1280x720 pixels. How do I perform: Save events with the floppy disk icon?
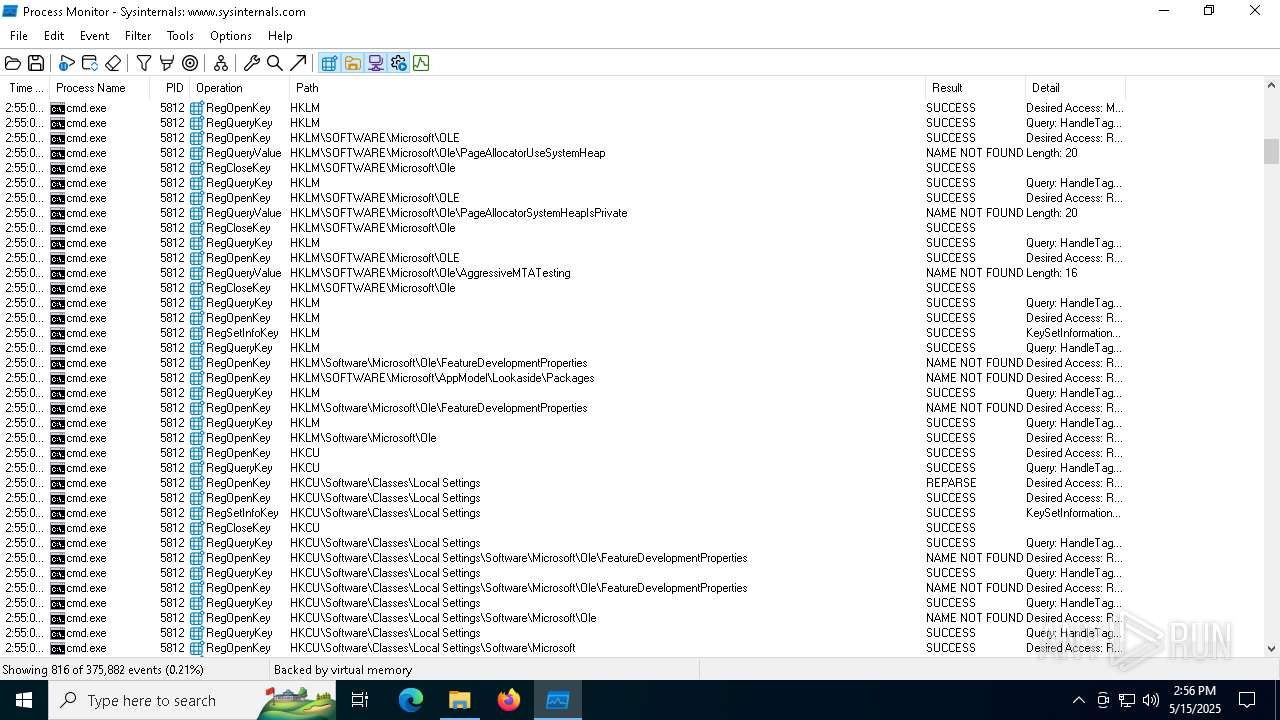36,63
